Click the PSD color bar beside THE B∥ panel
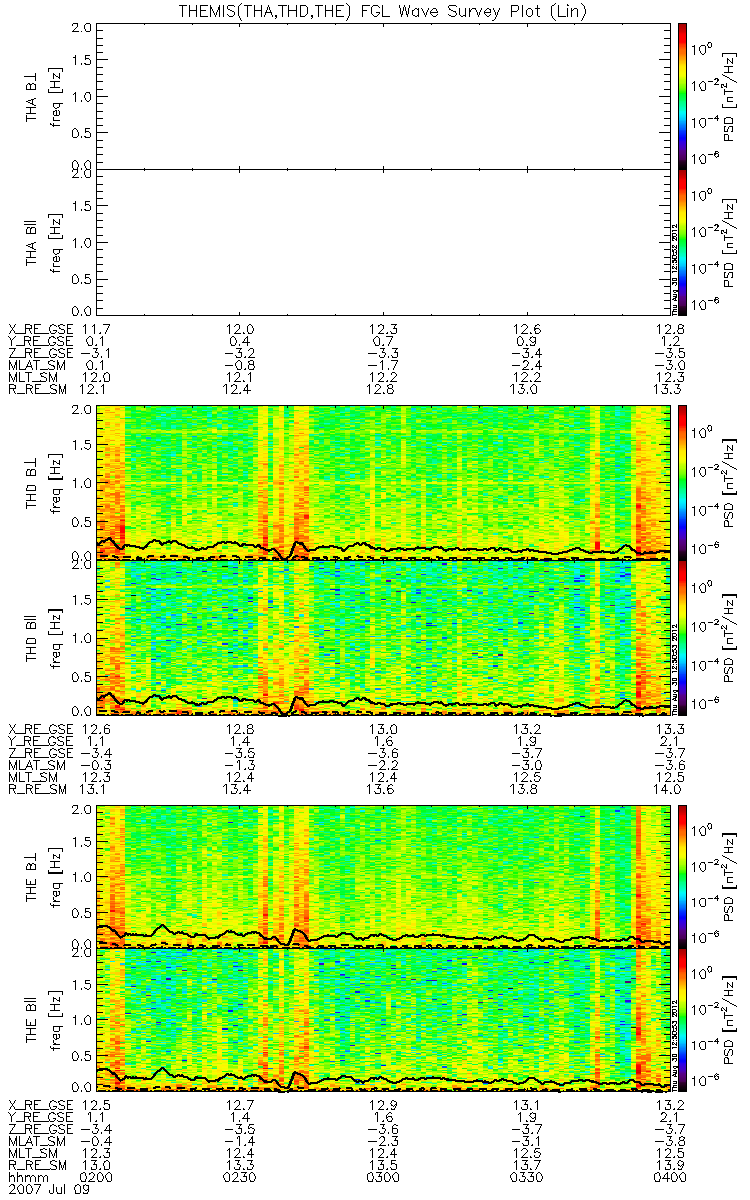Viewport: 750px width, 1200px height. coord(683,1020)
